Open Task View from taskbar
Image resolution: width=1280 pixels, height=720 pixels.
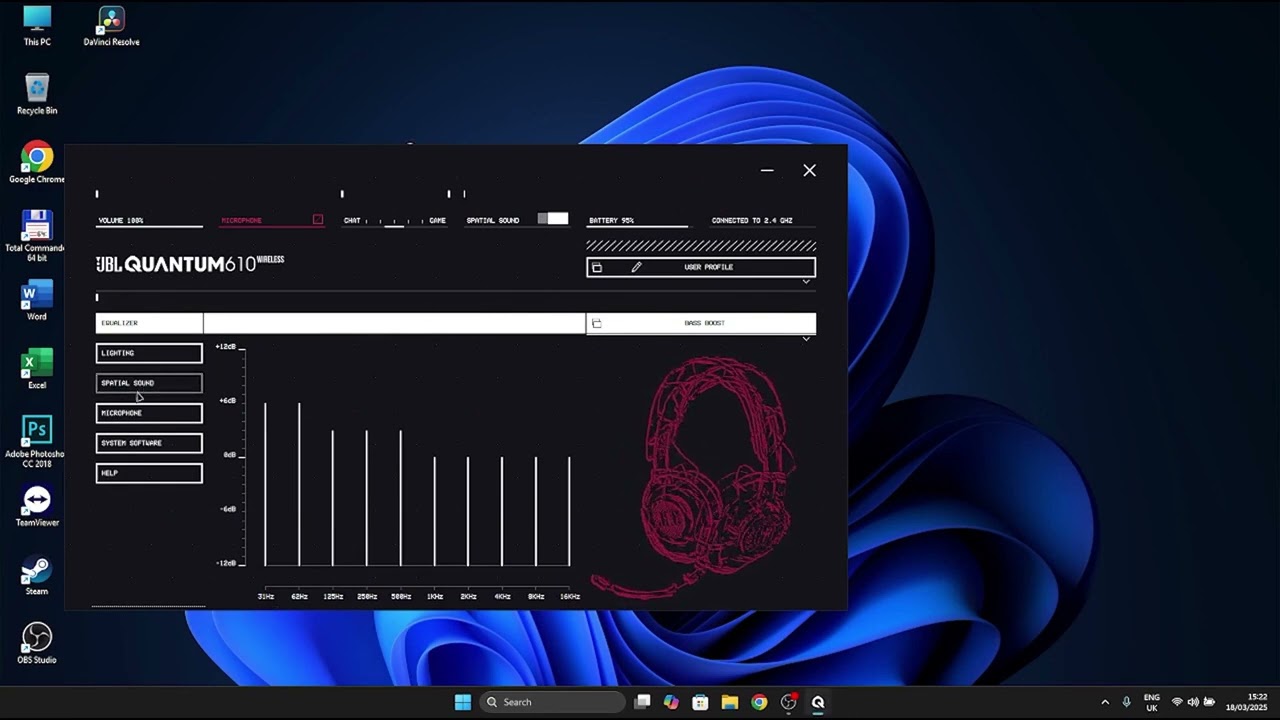point(643,702)
